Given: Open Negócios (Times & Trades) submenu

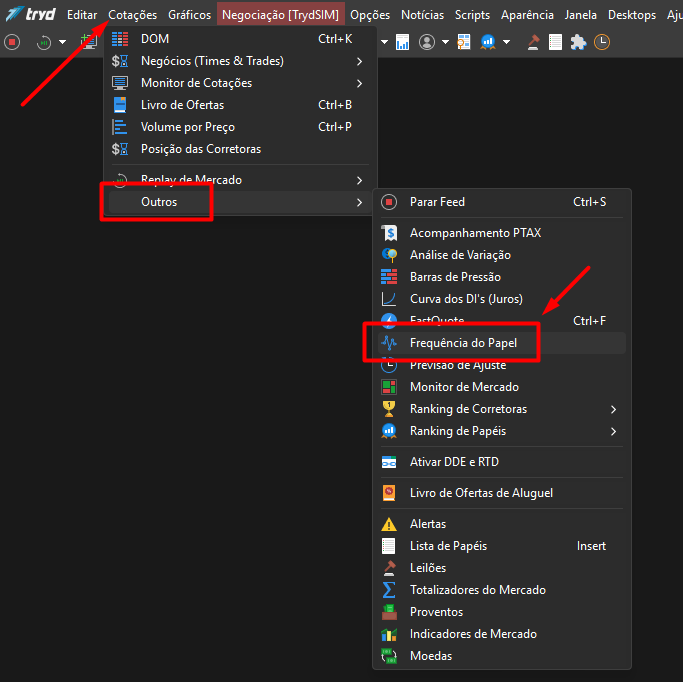Looking at the screenshot, I should click(x=240, y=61).
